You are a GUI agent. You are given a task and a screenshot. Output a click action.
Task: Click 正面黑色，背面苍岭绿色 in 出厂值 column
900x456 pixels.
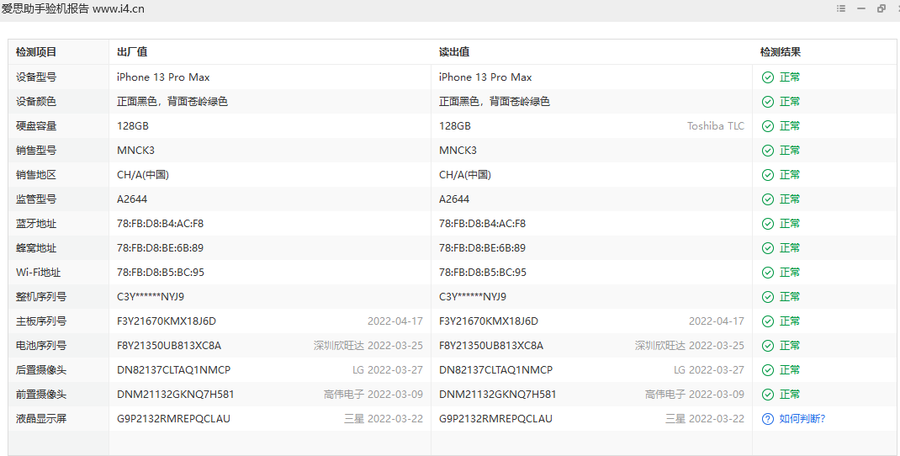pos(172,102)
